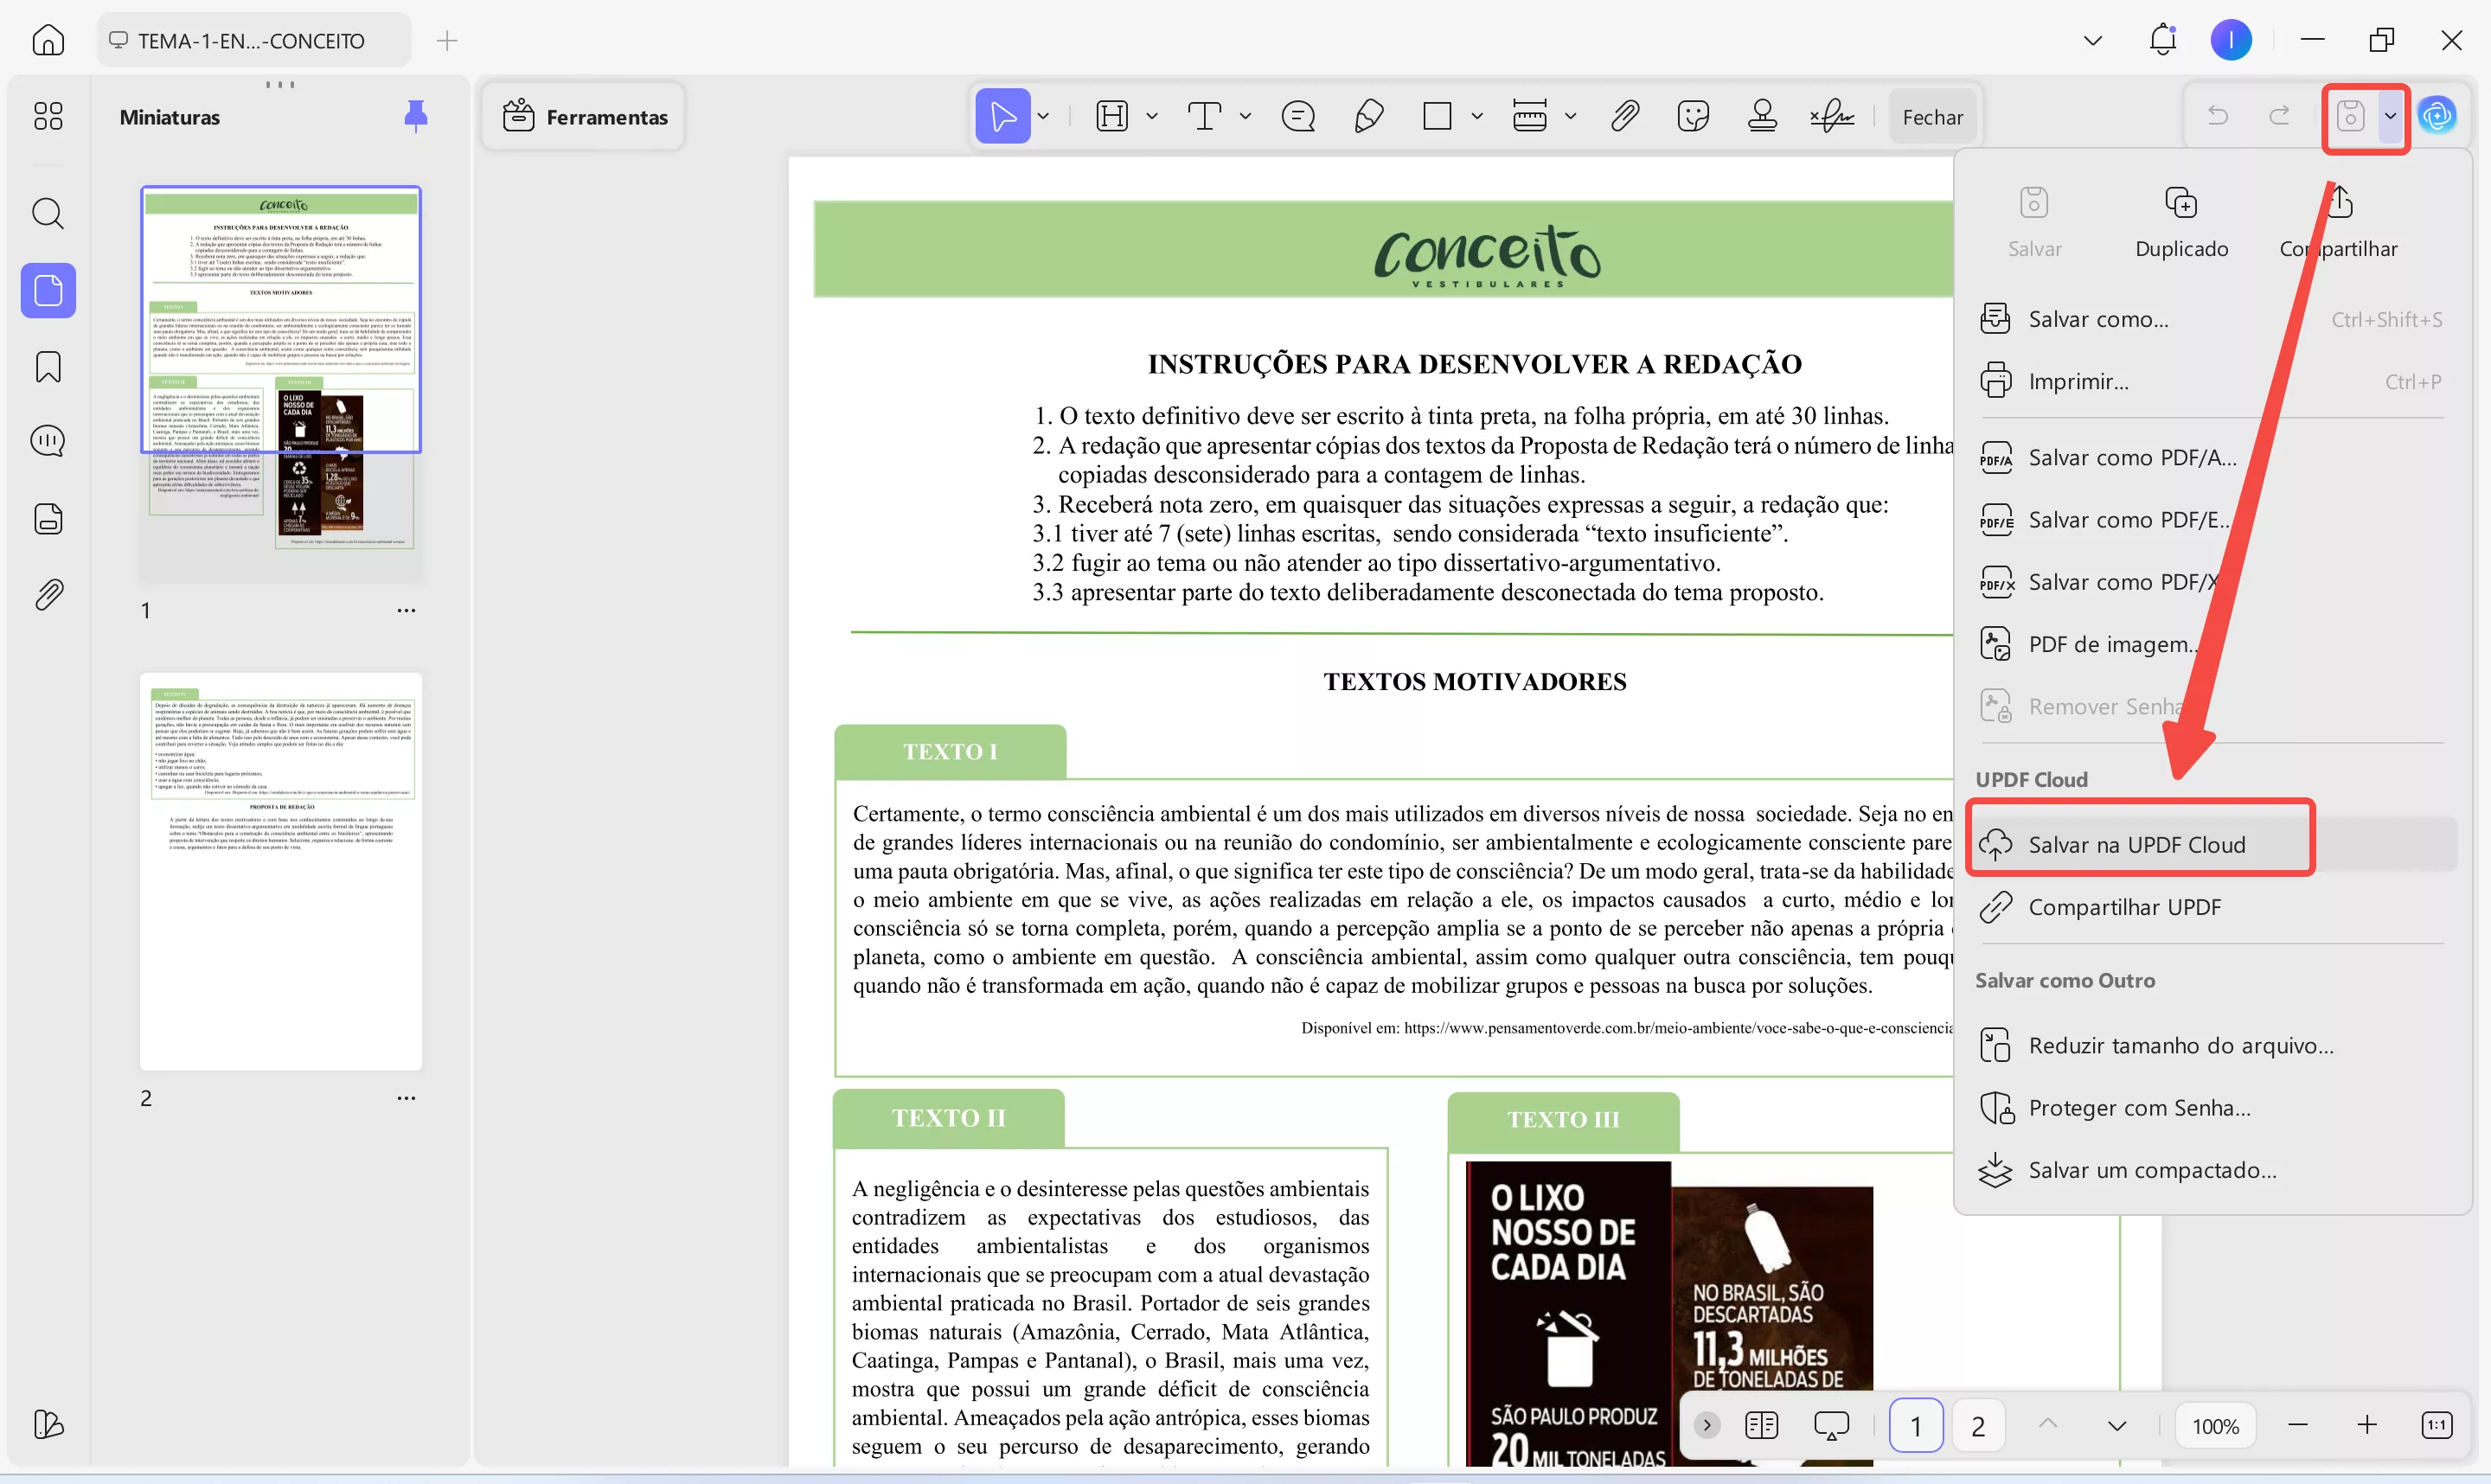This screenshot has height=1484, width=2491.
Task: Select the signature tool
Action: (x=1831, y=117)
